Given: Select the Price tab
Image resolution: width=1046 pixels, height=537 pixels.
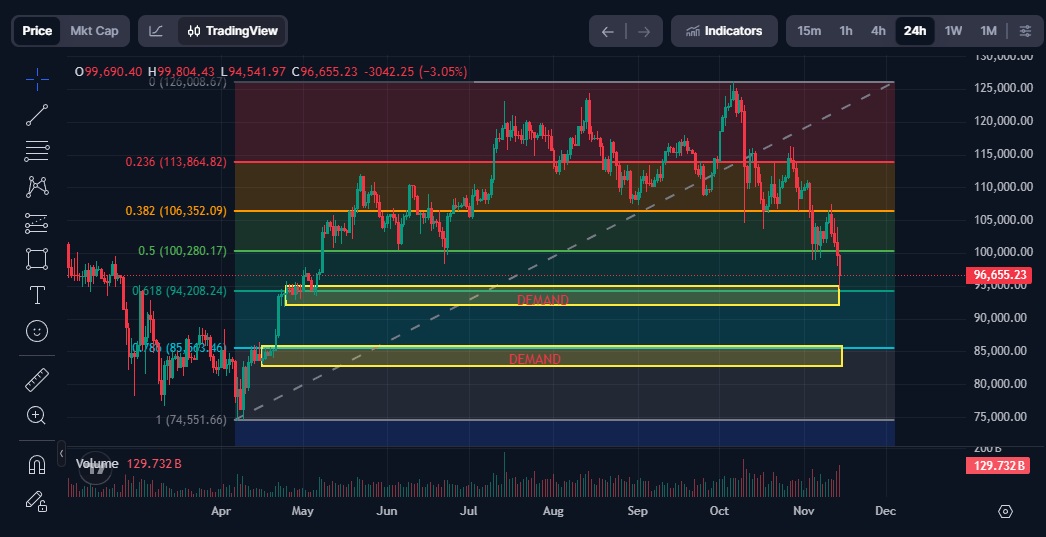Looking at the screenshot, I should (37, 31).
